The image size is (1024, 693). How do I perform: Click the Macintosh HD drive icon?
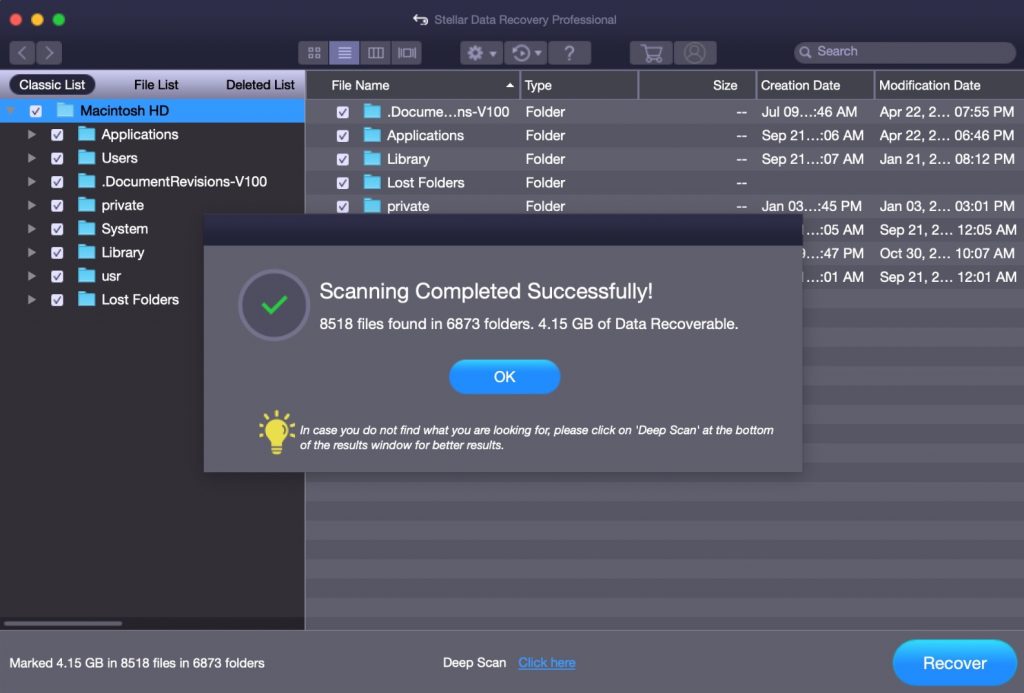tap(65, 110)
